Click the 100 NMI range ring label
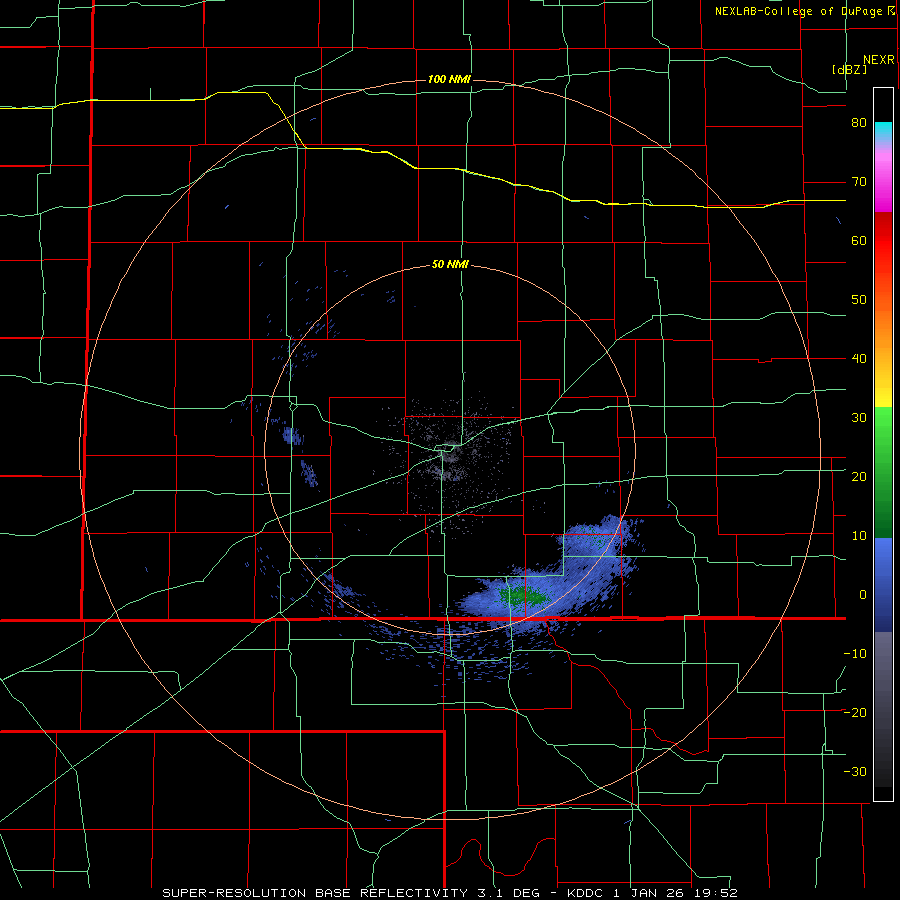The height and width of the screenshot is (900, 900). coord(449,79)
